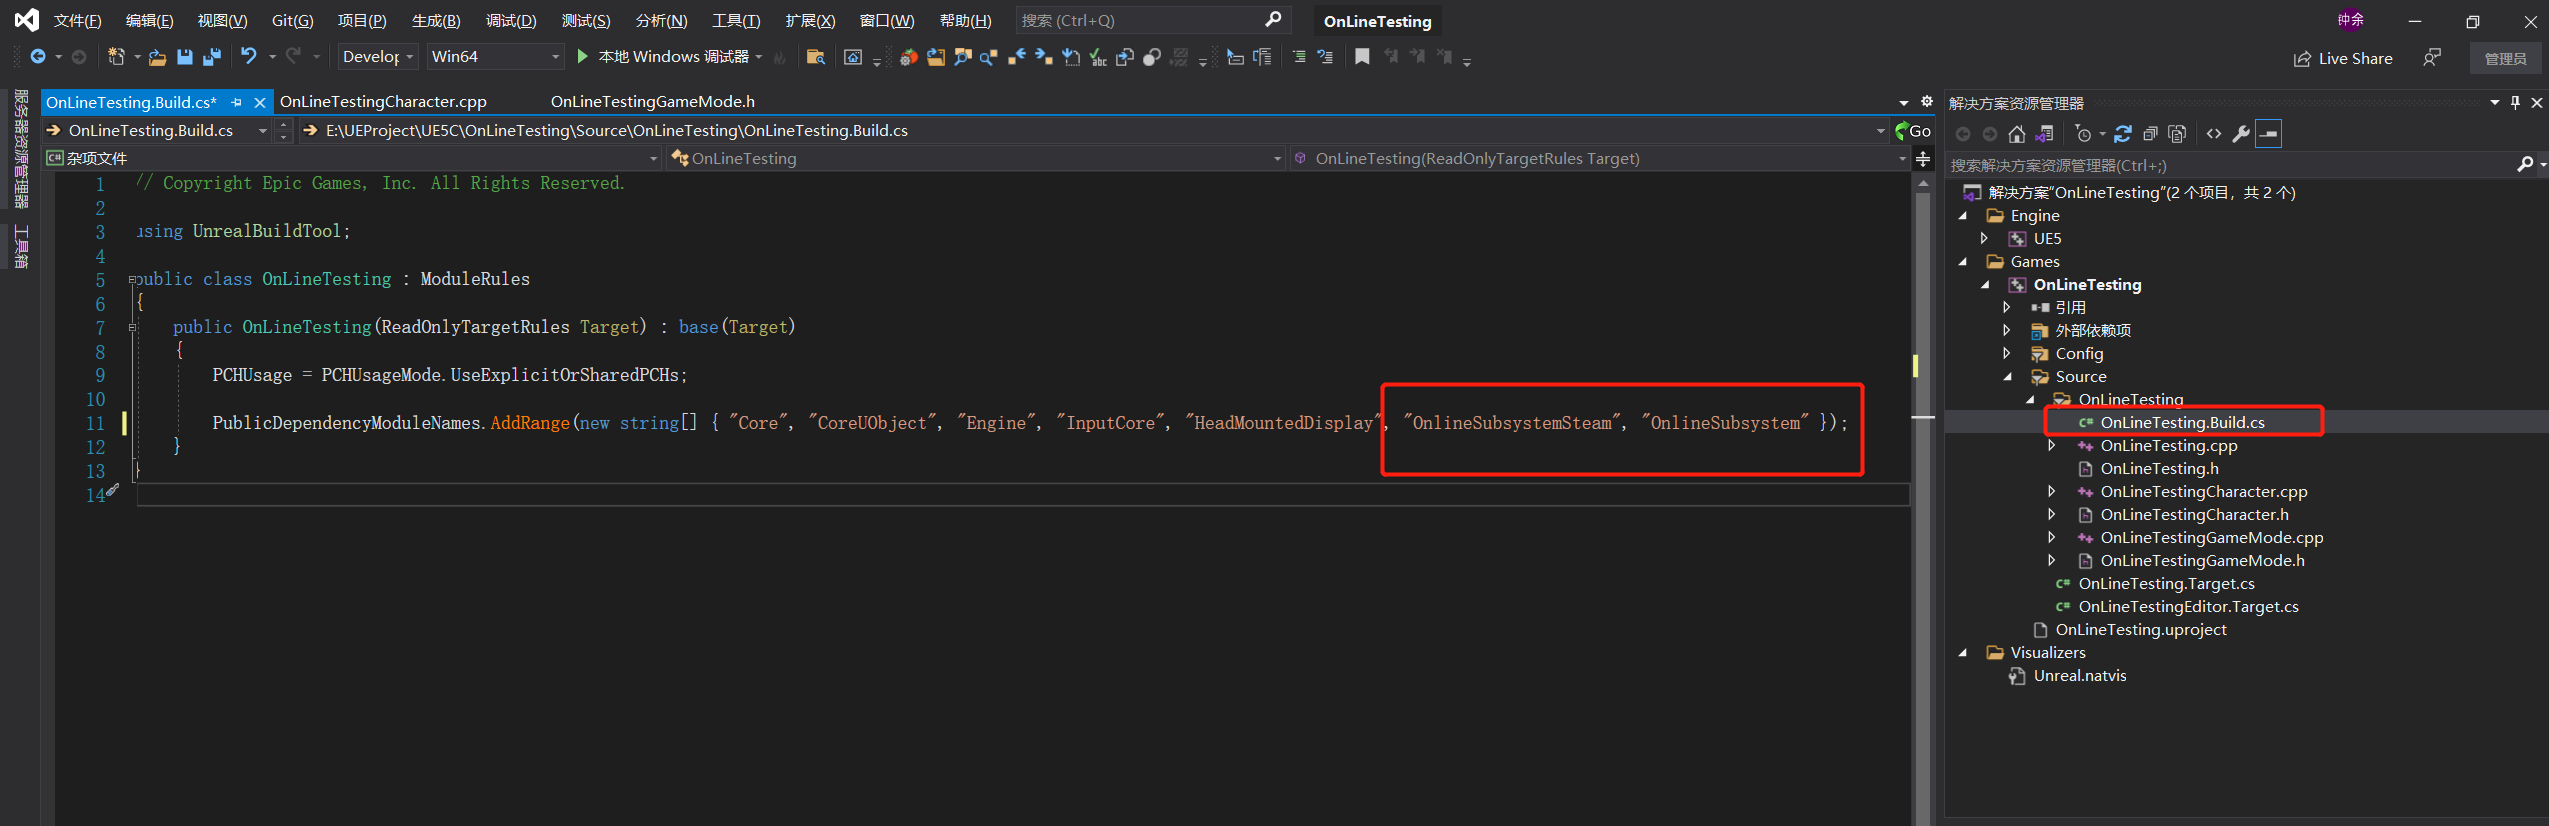Toggle pin on OnLineTesting.Build.cs tab
The image size is (2549, 826).
coord(237,102)
